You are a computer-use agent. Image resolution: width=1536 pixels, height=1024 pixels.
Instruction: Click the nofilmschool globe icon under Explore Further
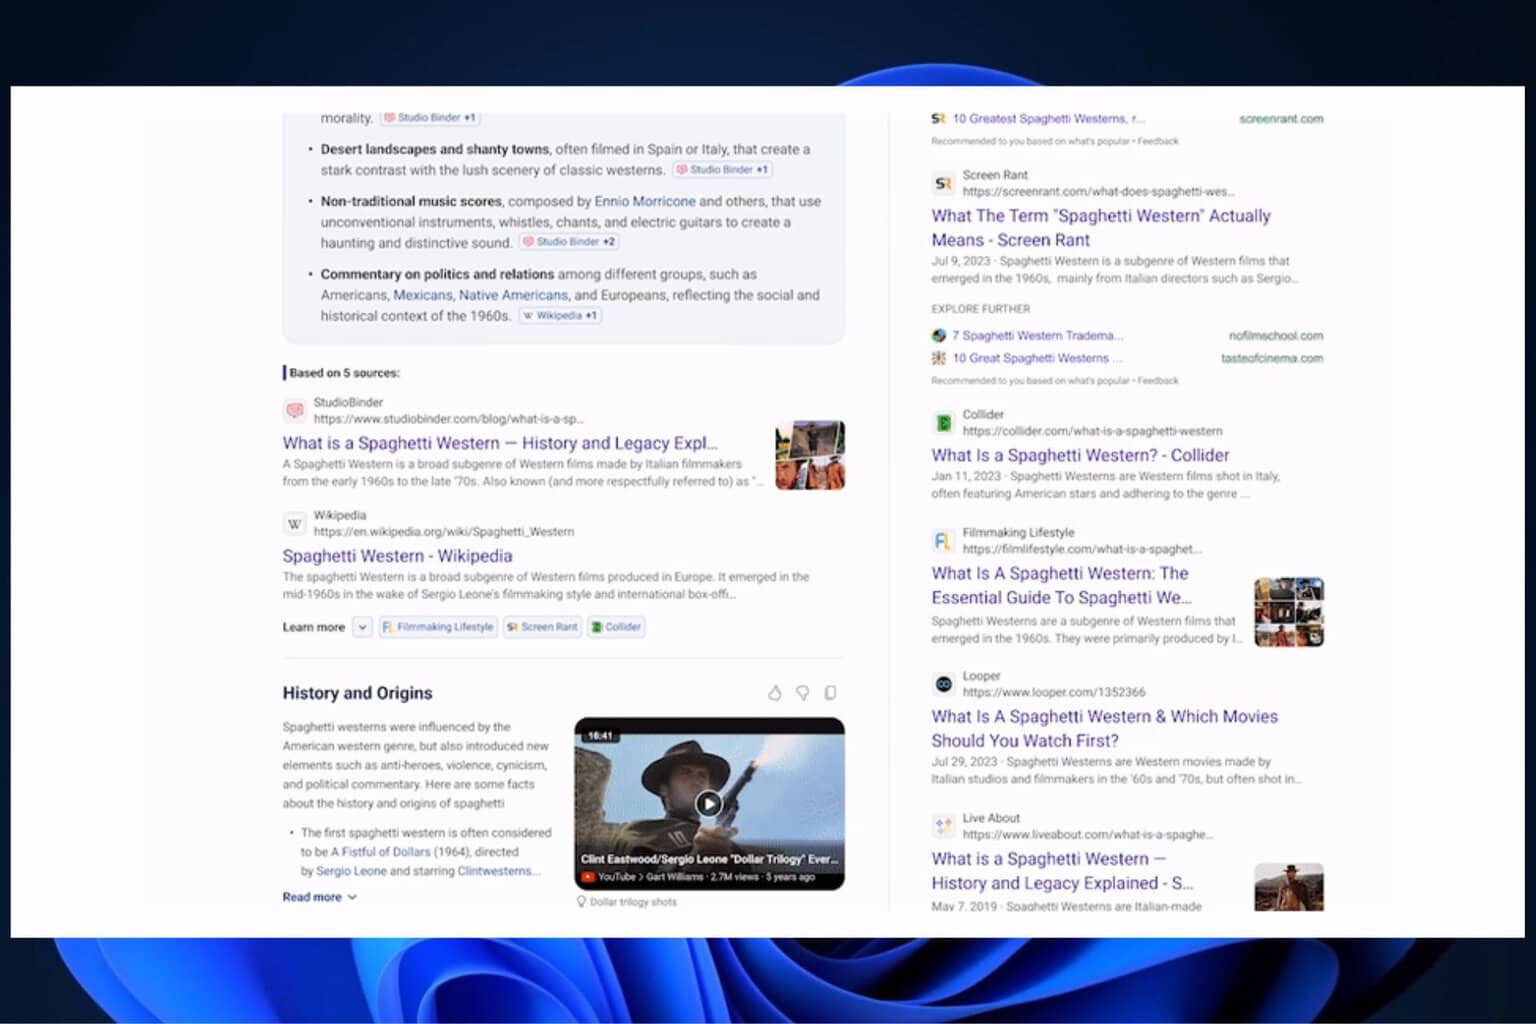point(939,336)
